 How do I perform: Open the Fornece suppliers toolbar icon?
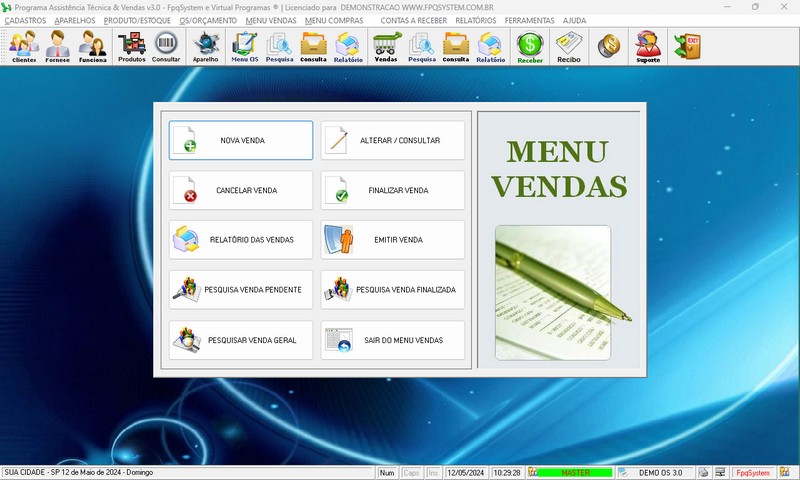click(x=58, y=46)
